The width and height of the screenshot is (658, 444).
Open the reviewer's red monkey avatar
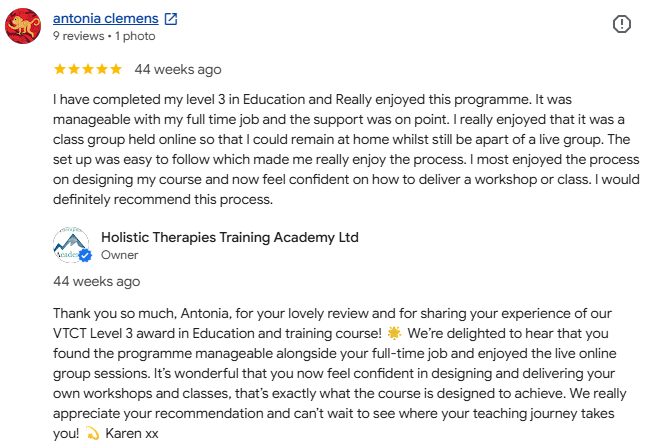[23, 26]
